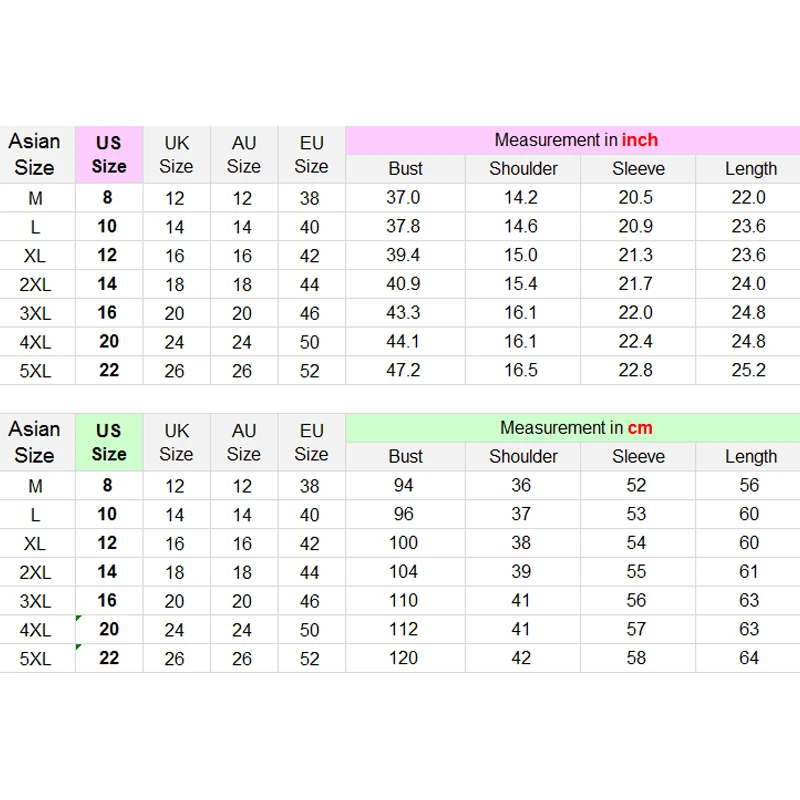Click the Bust column header in inch table

click(405, 169)
